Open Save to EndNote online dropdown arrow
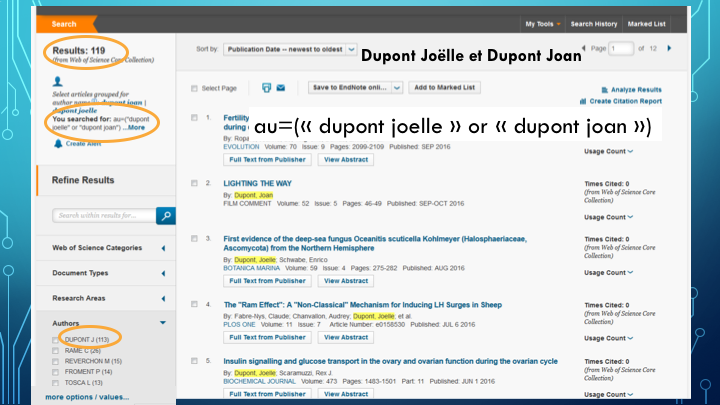This screenshot has height=405, width=720. [397, 87]
